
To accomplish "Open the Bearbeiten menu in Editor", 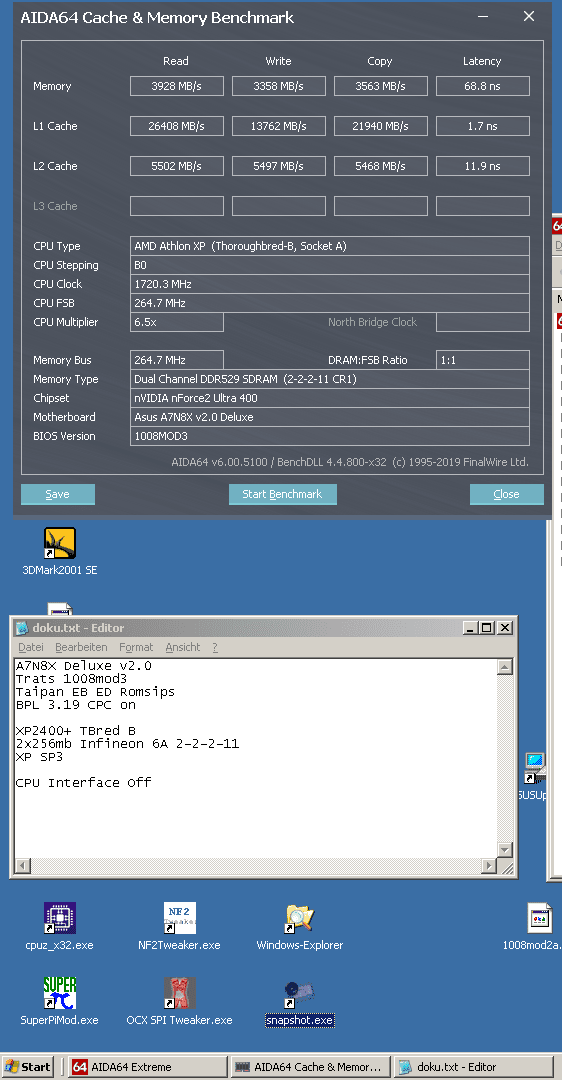I will (81, 647).
